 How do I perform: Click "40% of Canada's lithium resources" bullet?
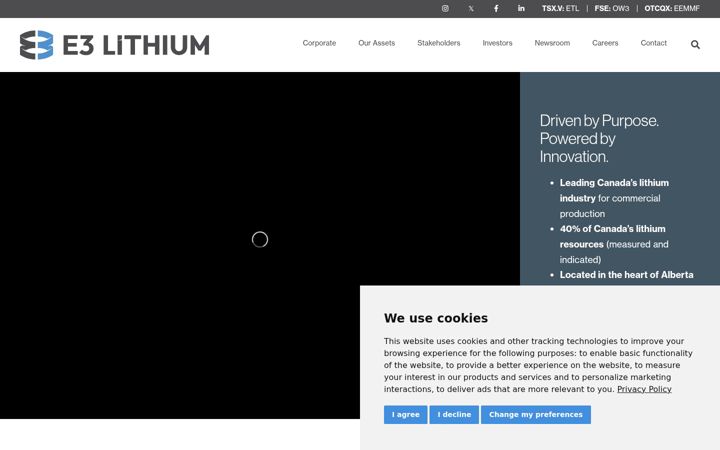(614, 244)
